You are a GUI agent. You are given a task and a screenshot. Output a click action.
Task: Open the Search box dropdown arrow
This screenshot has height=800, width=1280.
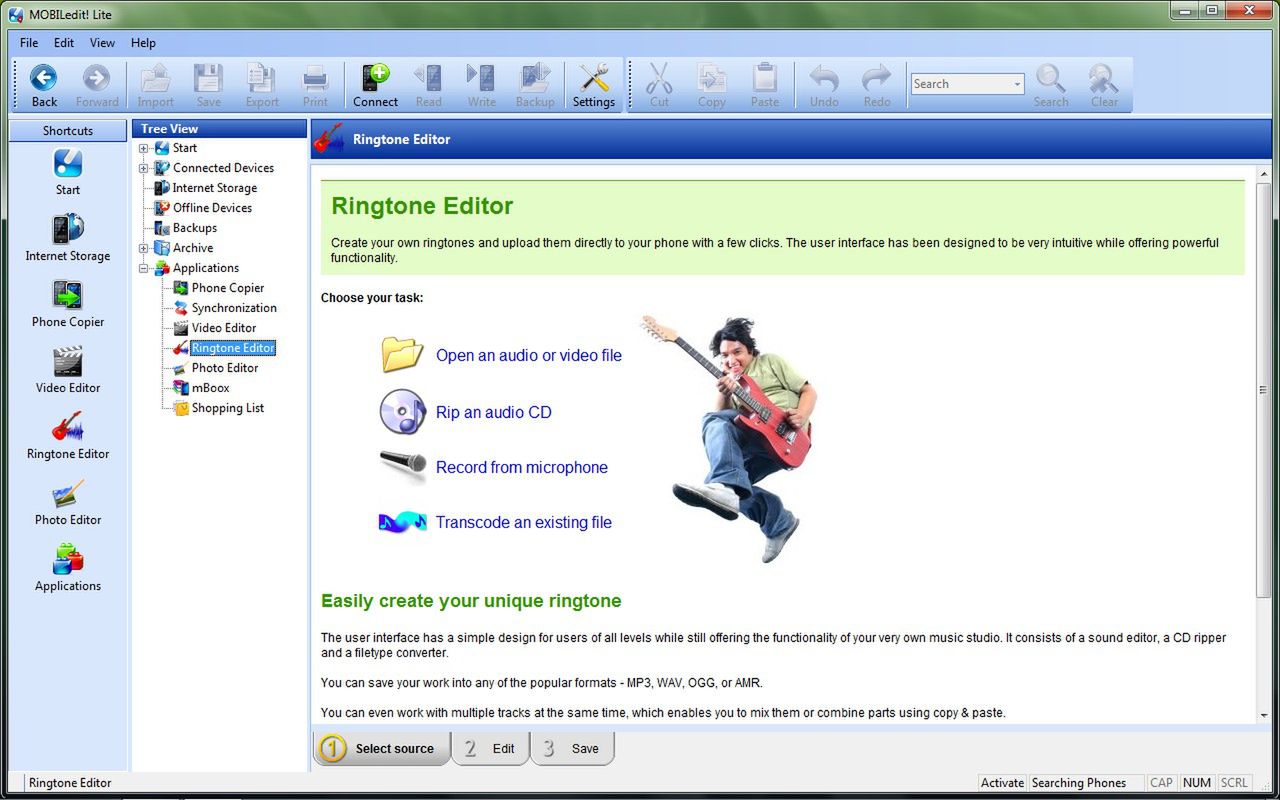tap(1017, 84)
